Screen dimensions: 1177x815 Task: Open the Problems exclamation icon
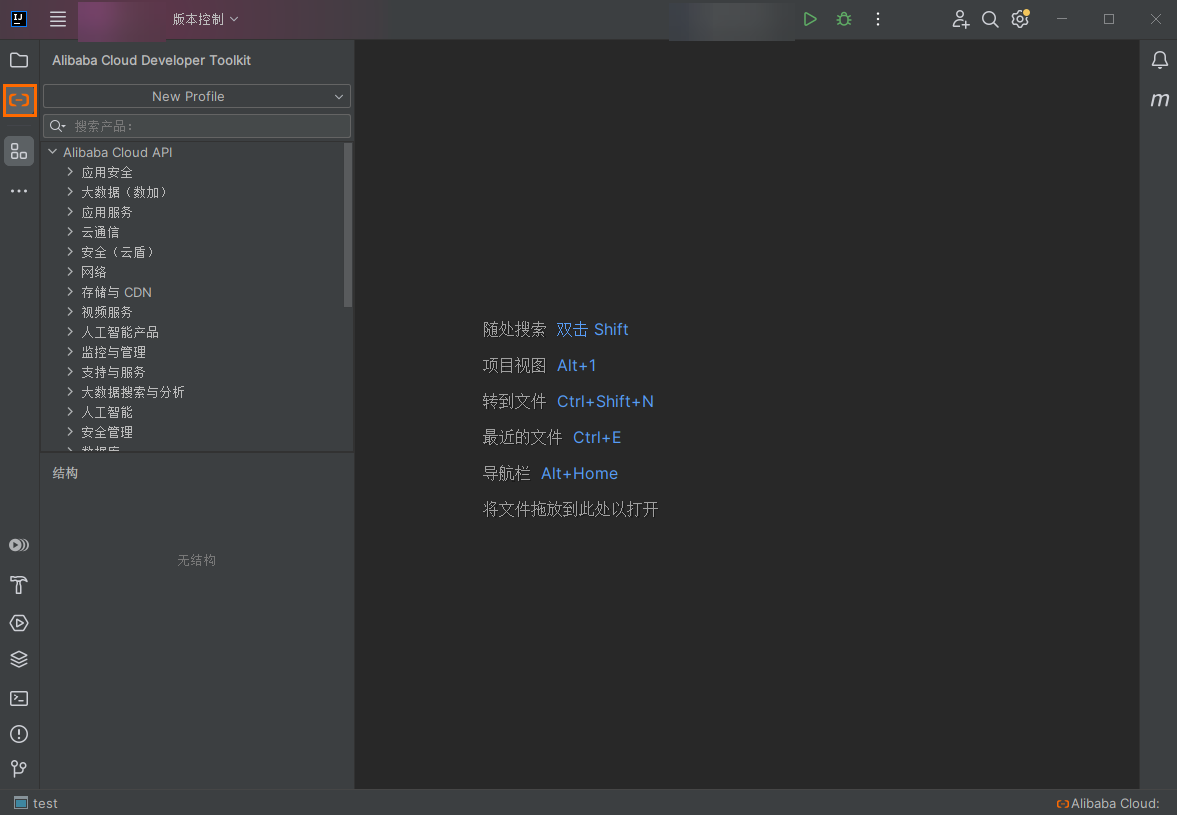19,734
